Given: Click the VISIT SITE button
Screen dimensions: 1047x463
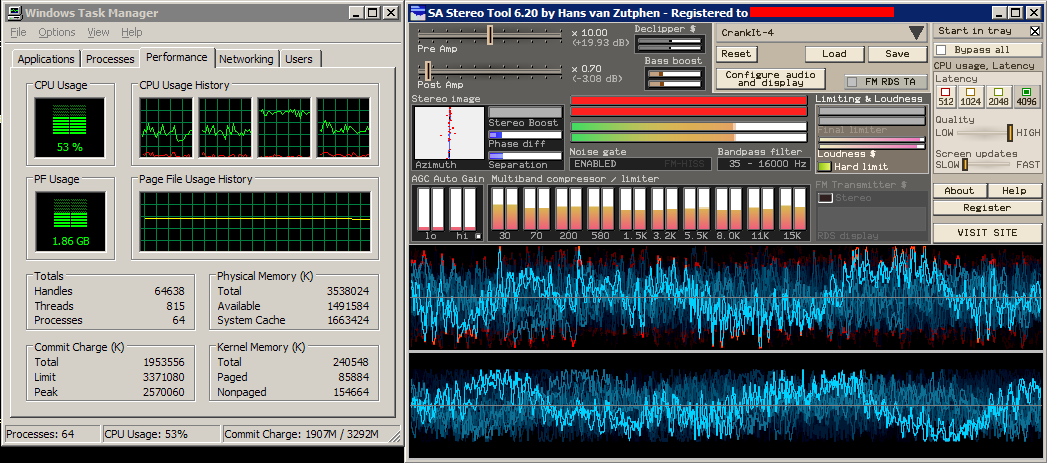Looking at the screenshot, I should coord(987,233).
